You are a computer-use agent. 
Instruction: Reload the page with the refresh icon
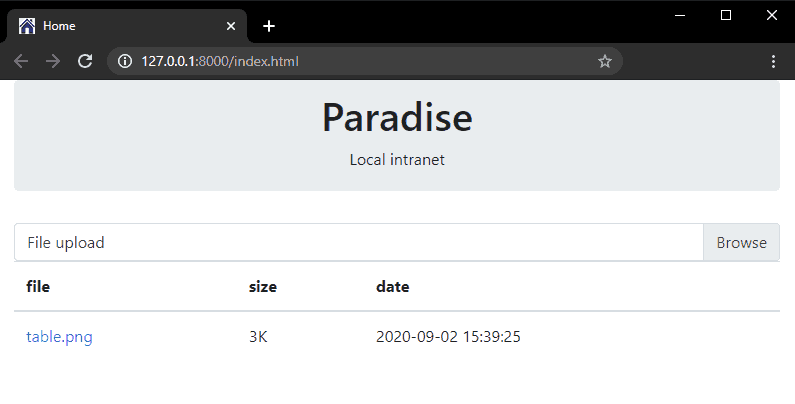(85, 61)
